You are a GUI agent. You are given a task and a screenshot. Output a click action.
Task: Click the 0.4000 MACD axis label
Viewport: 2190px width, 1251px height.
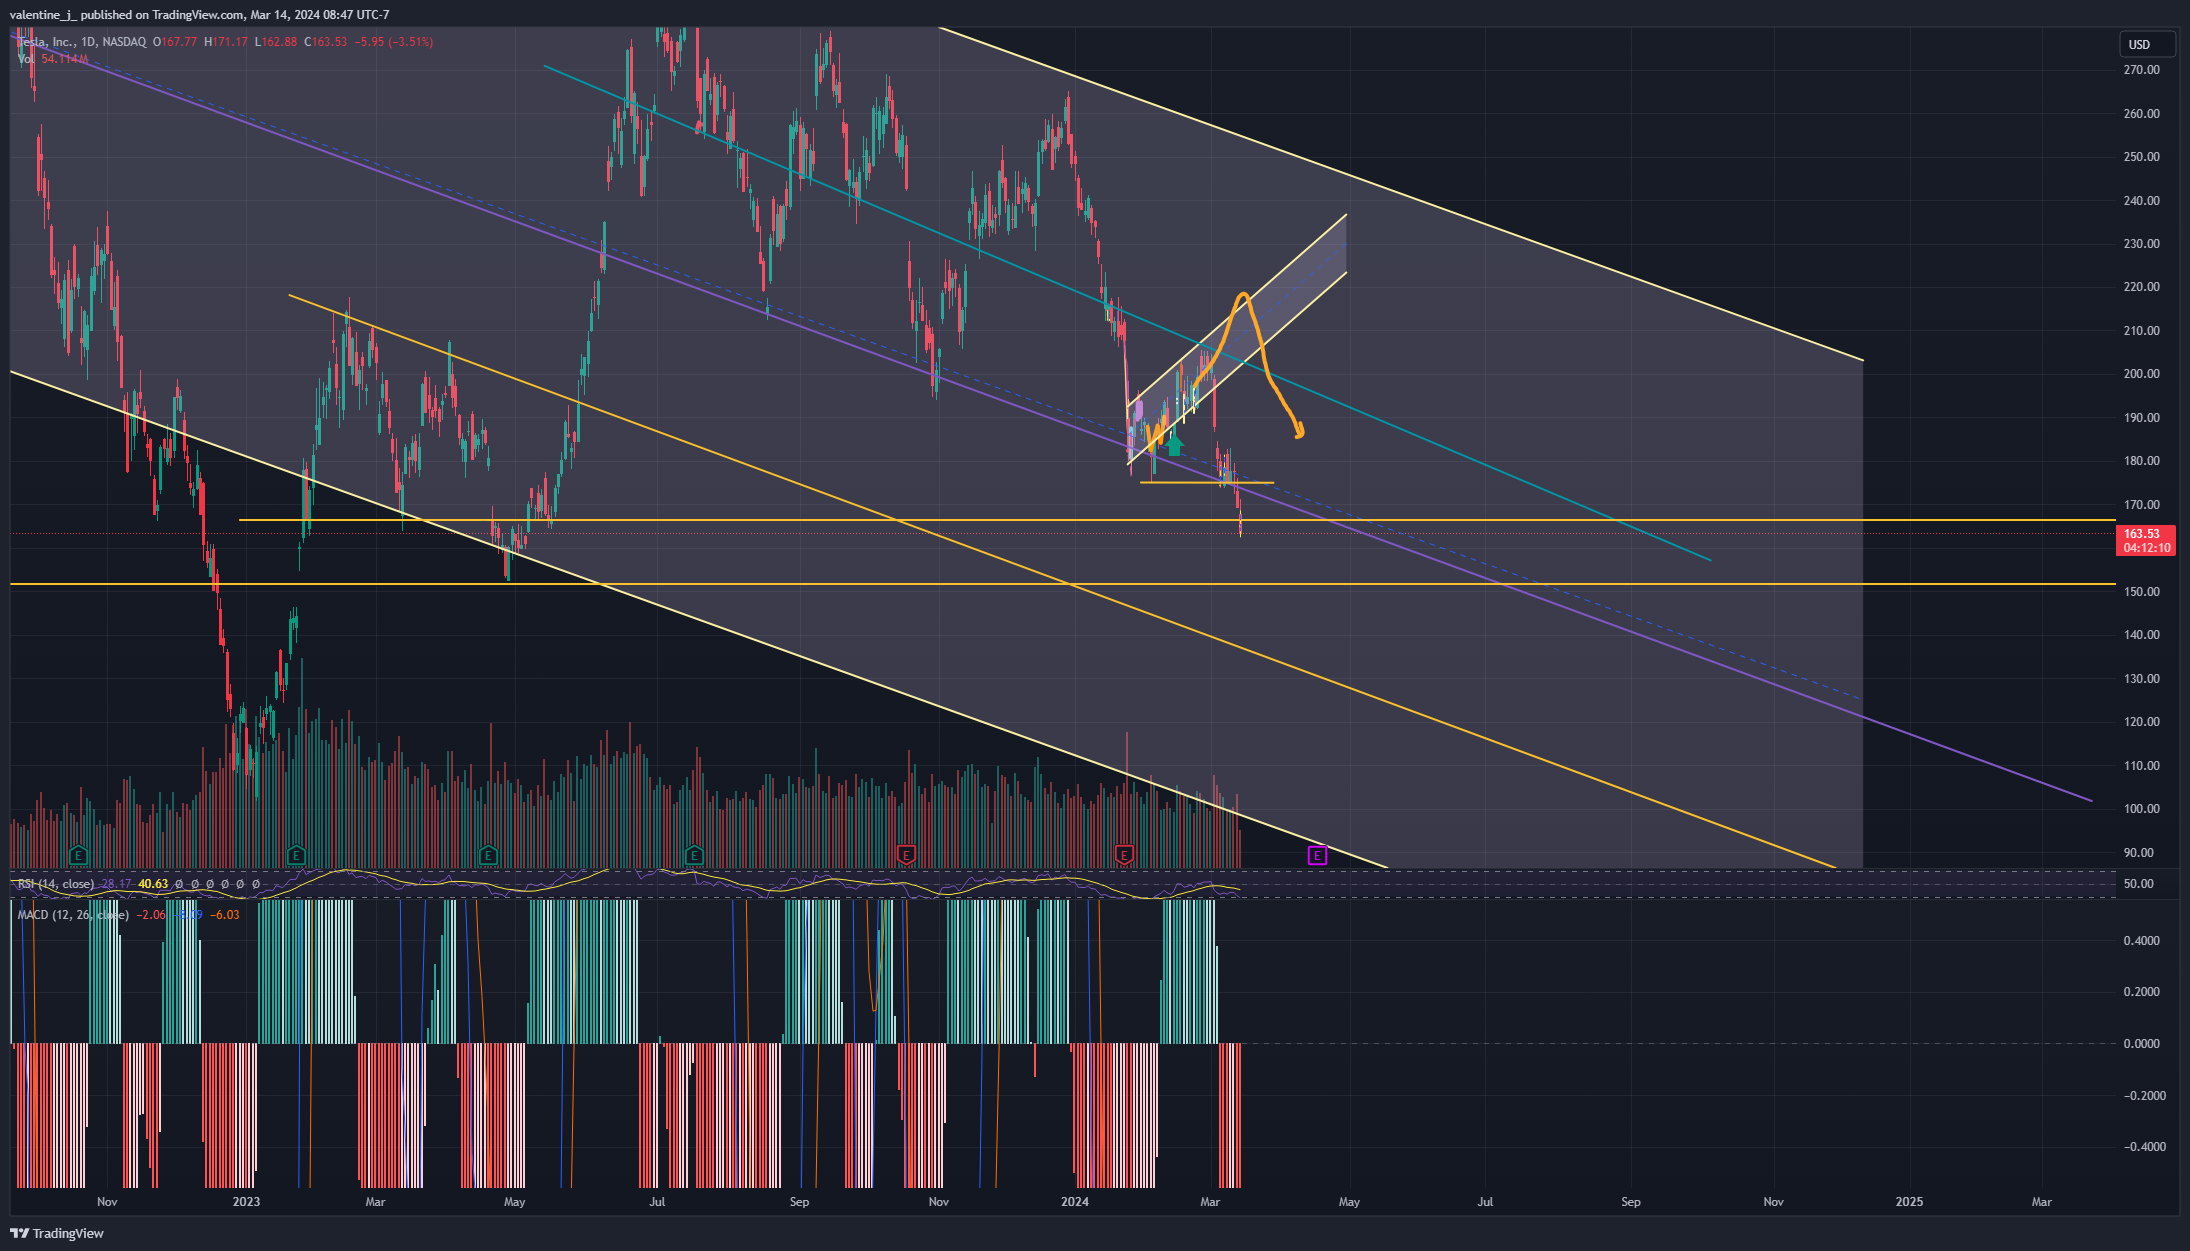pos(2141,941)
